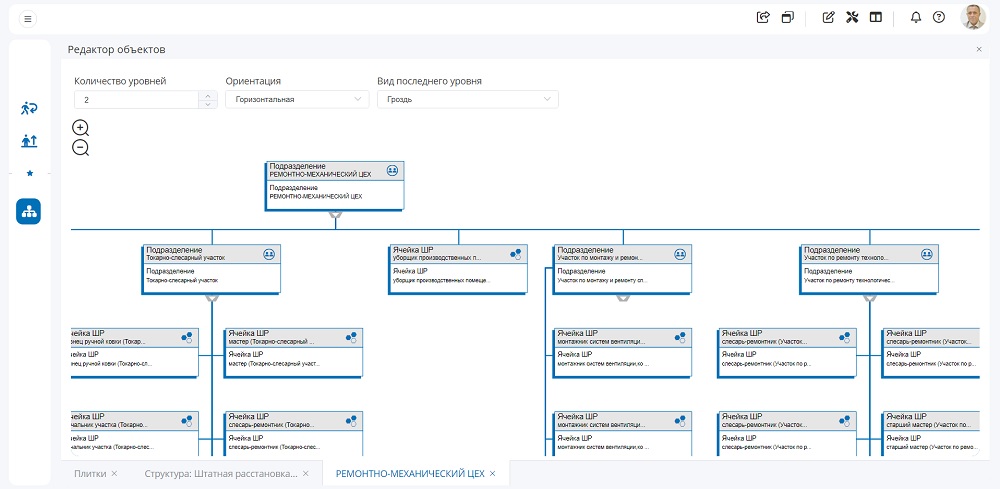Switch to the Плитки tab

point(90,473)
